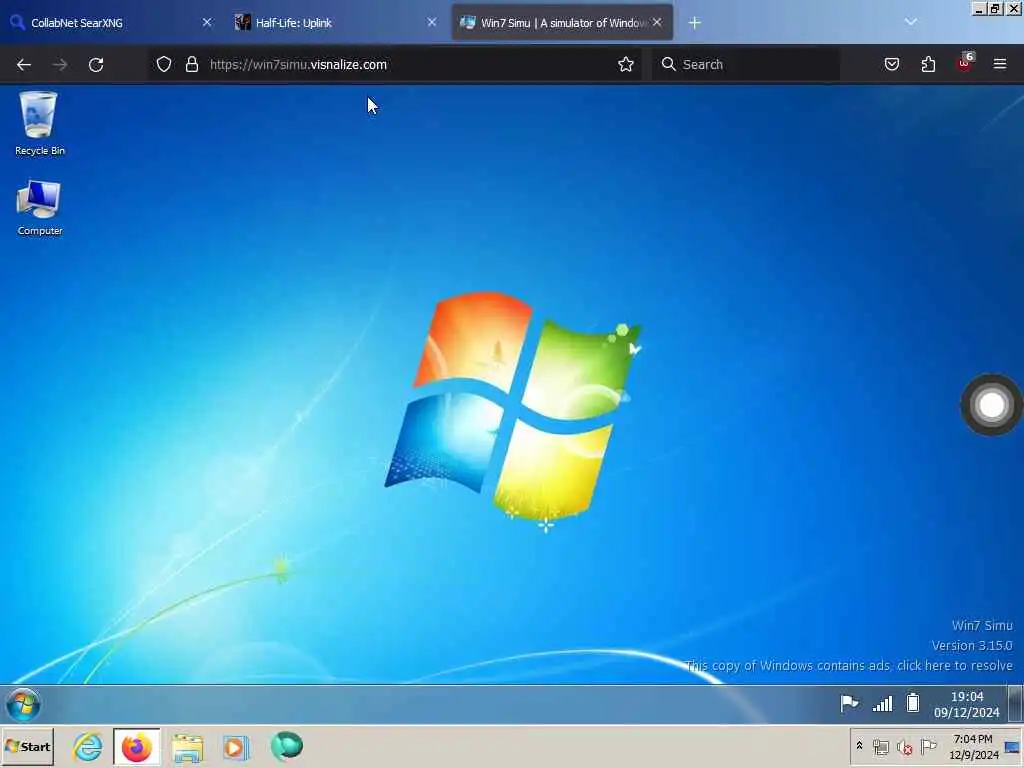Open the 19:04 clock in simulator taskbar
1024x768 pixels.
click(967, 704)
